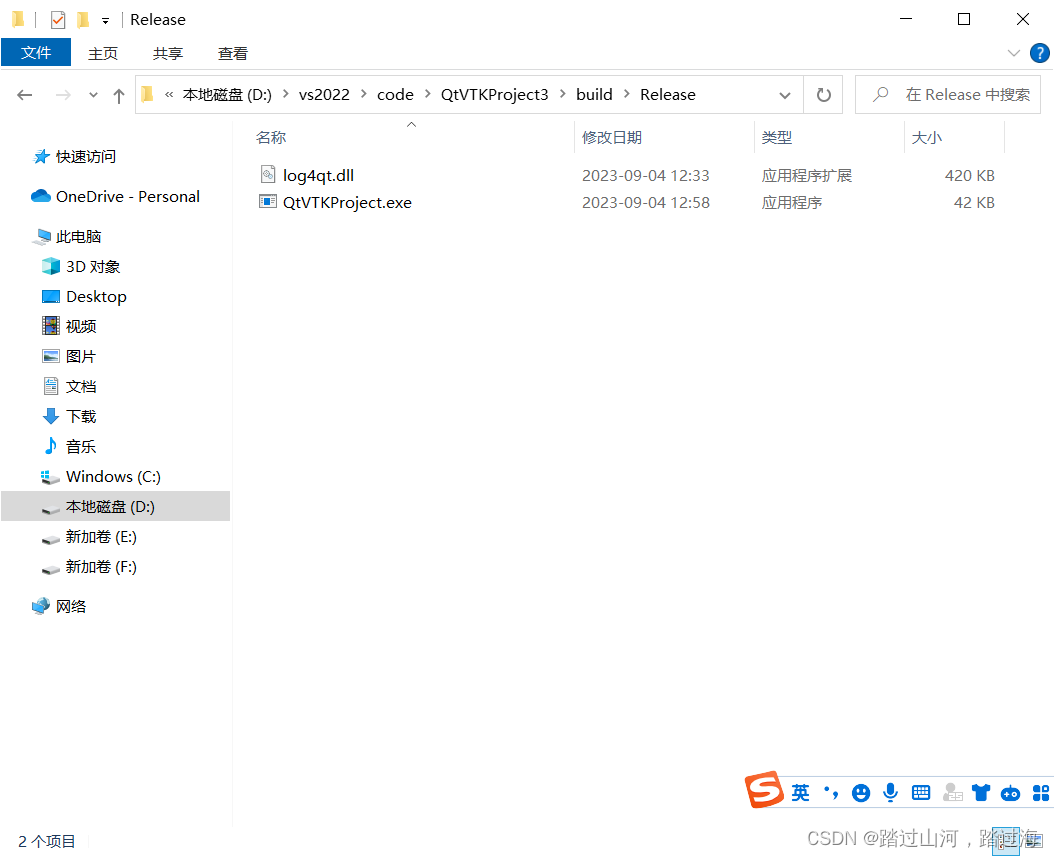Click Sogou account login icon
The height and width of the screenshot is (857, 1054).
952,793
